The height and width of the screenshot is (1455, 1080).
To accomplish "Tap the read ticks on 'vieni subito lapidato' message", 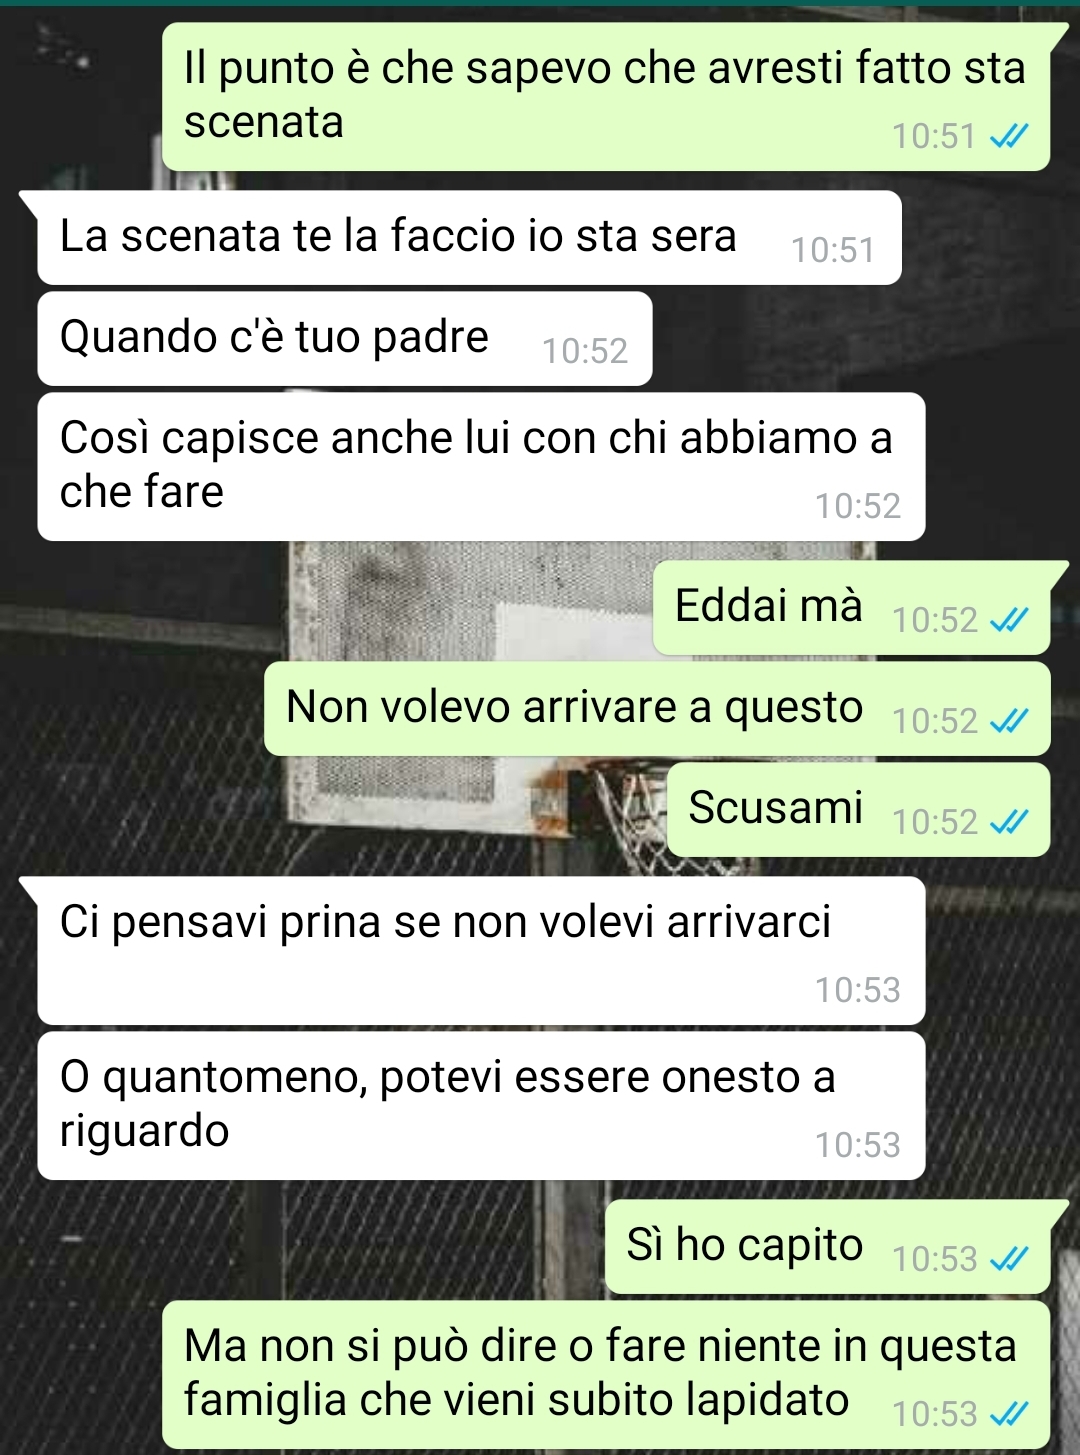I will click(1008, 1414).
